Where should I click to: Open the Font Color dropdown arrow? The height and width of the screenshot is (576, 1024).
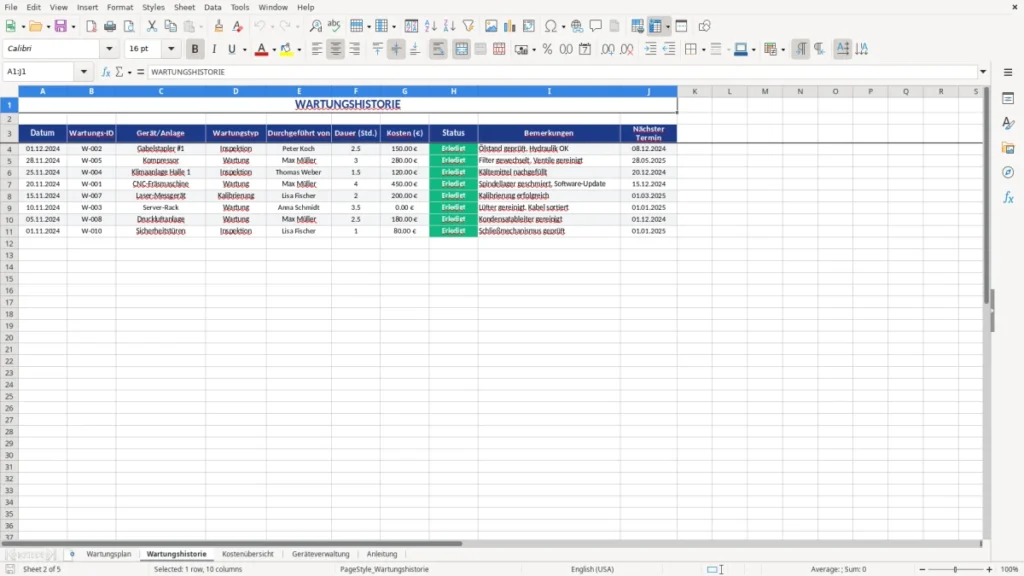point(274,50)
